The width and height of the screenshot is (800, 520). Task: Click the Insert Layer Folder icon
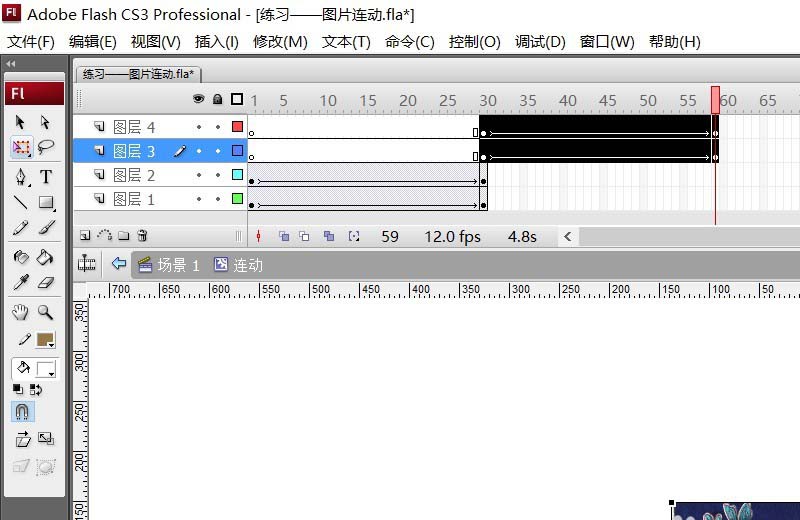[123, 235]
